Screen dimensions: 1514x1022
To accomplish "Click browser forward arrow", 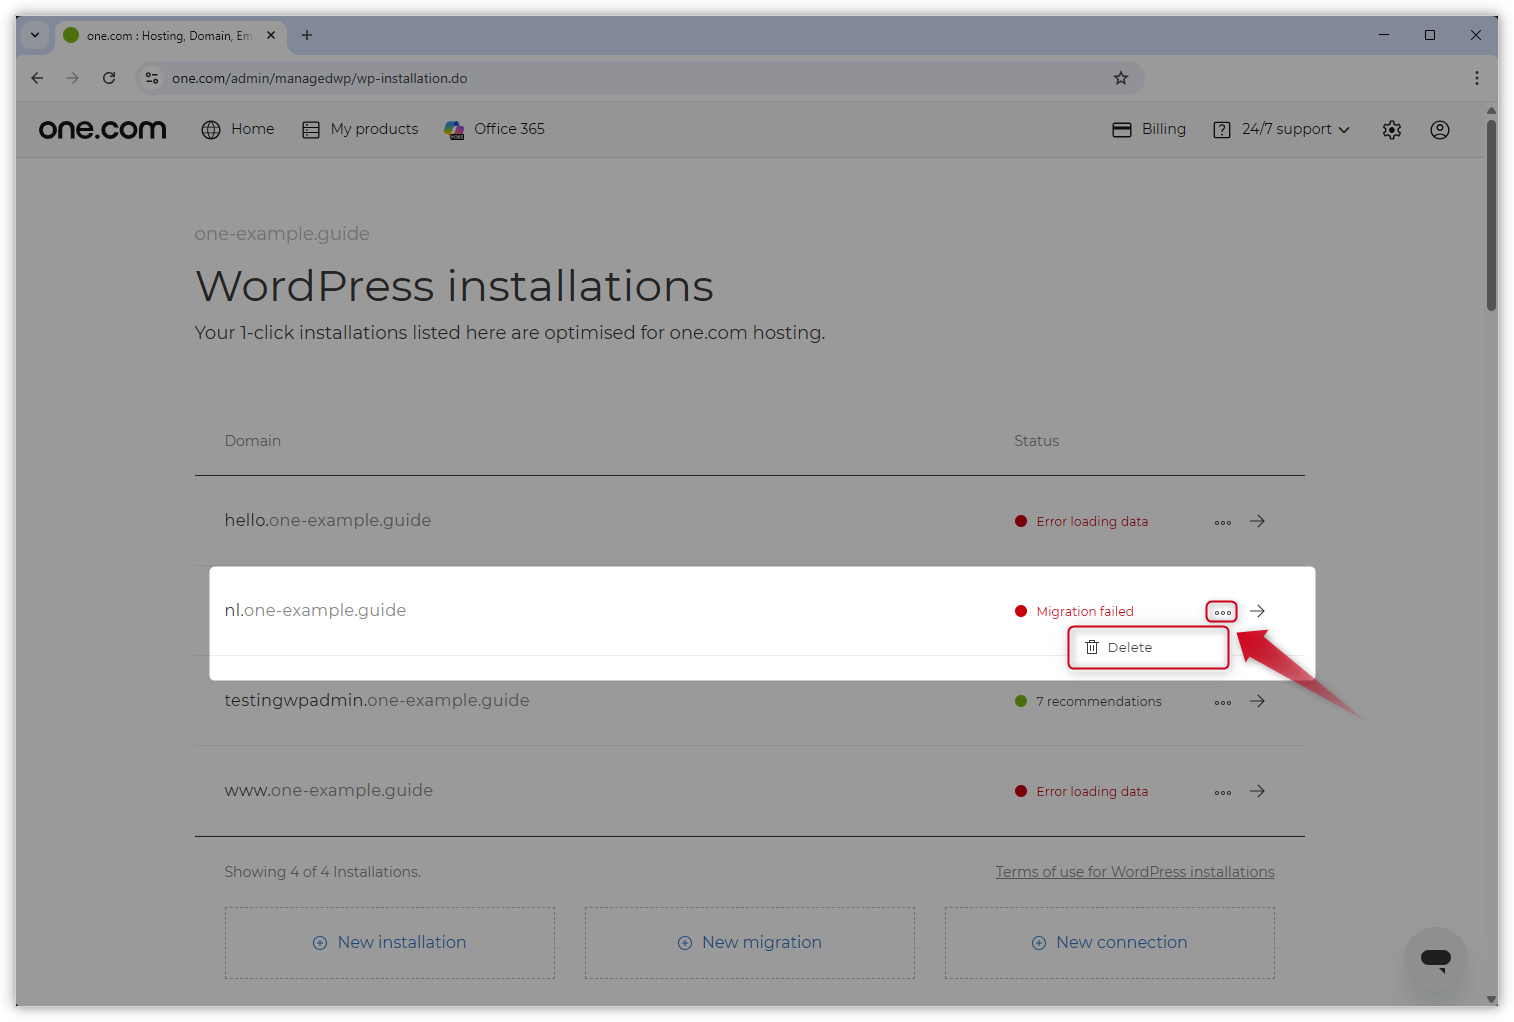I will pos(73,78).
